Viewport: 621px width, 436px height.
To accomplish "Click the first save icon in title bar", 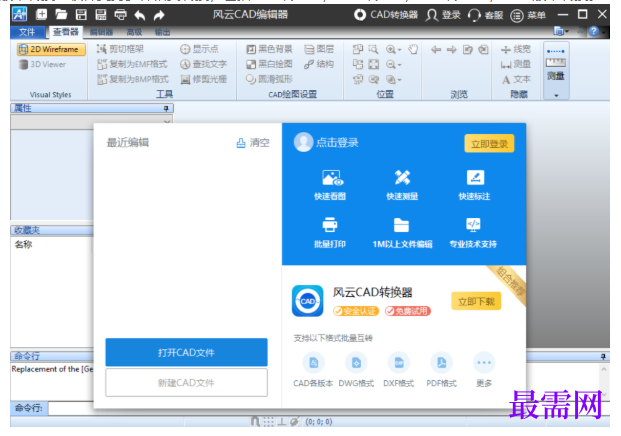I will pyautogui.click(x=81, y=15).
